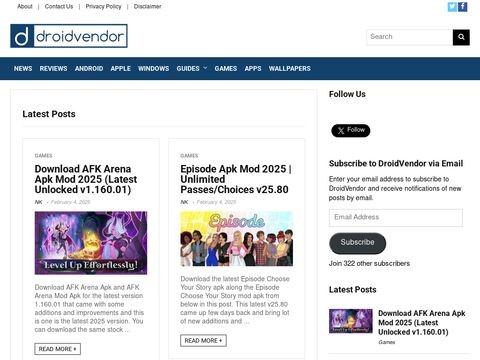This screenshot has width=480, height=360.
Task: Open the Twitter icon in header
Action: pos(452,7)
